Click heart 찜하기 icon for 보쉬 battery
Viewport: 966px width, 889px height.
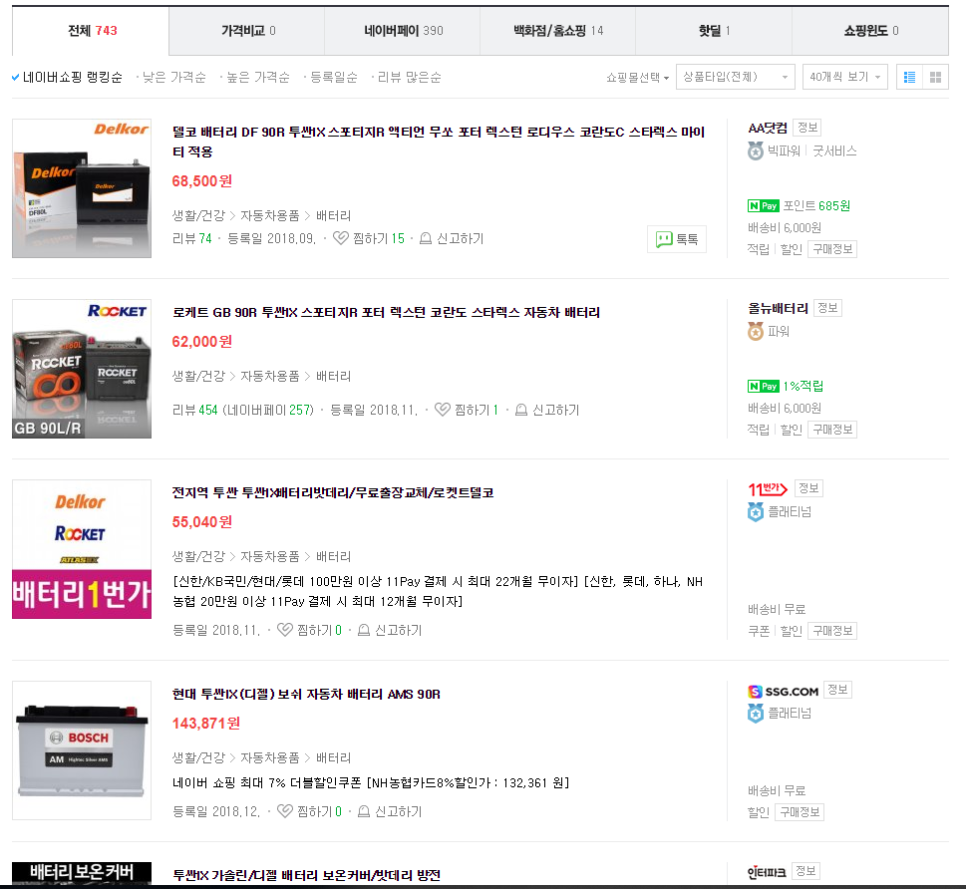[285, 811]
